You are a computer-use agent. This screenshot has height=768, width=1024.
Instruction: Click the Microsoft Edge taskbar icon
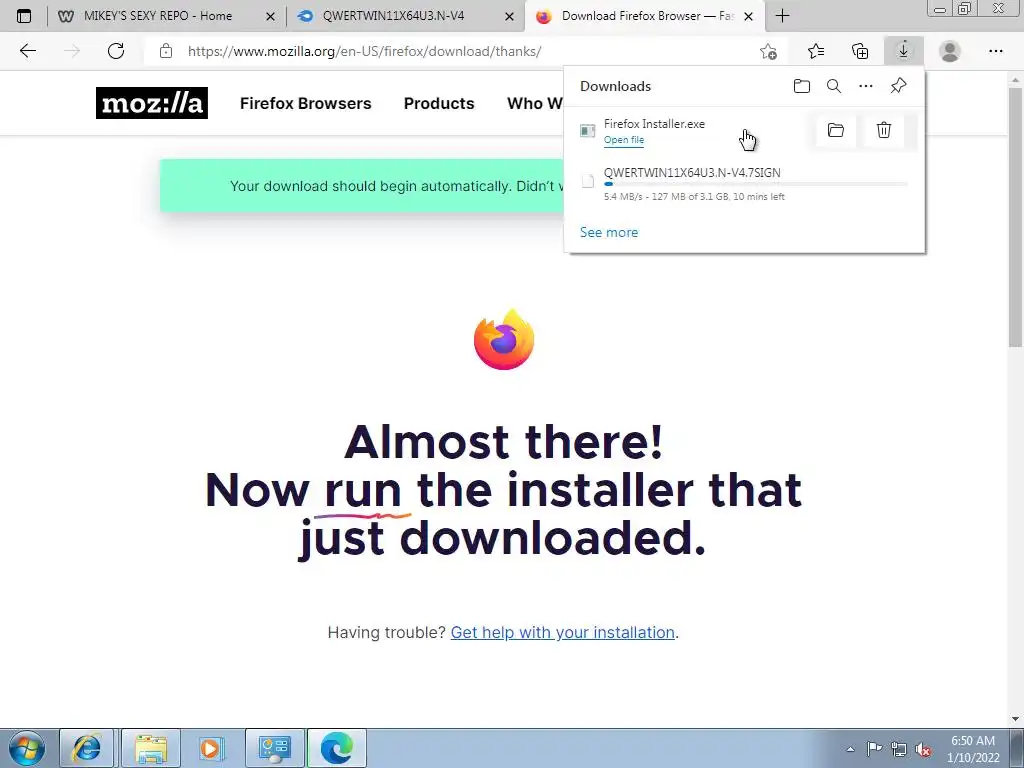[x=337, y=748]
